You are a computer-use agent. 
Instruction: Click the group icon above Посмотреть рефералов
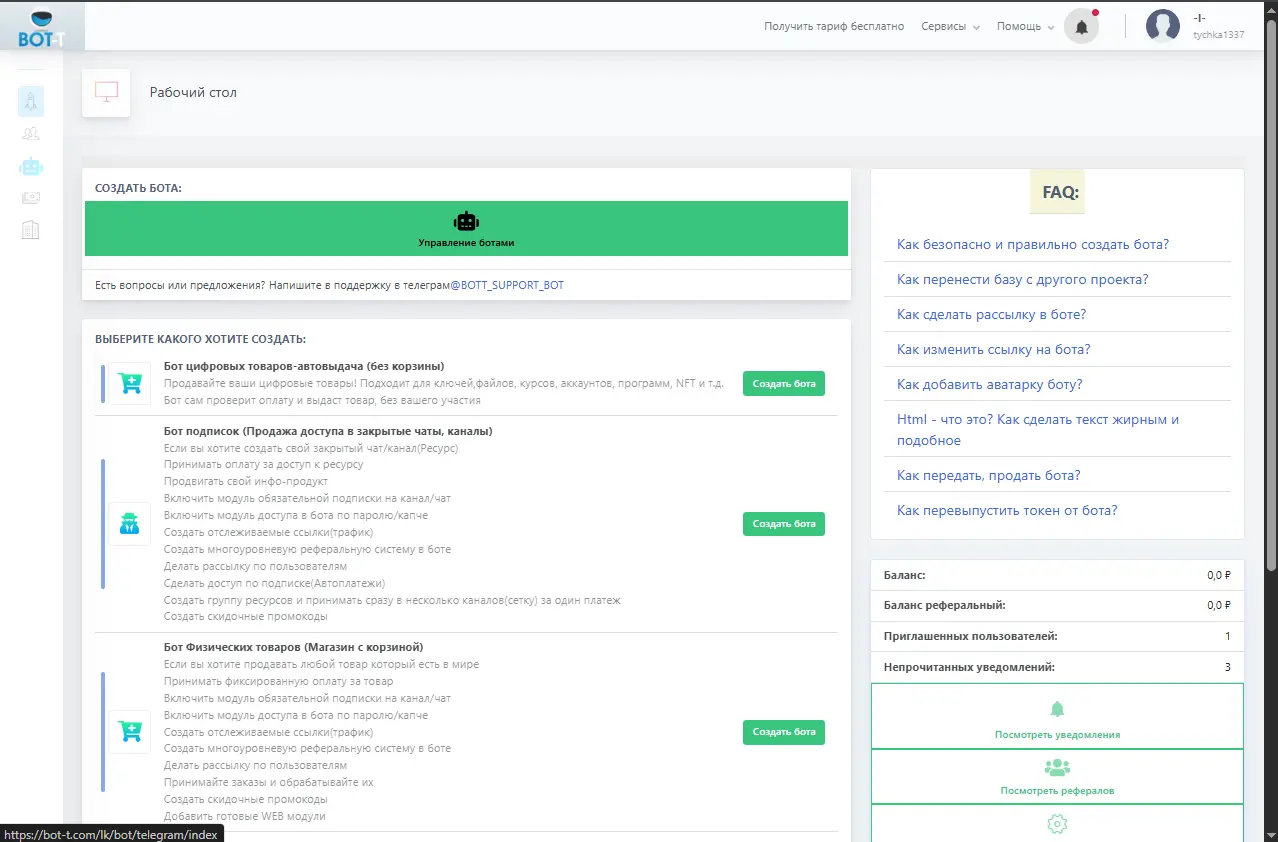[x=1057, y=767]
